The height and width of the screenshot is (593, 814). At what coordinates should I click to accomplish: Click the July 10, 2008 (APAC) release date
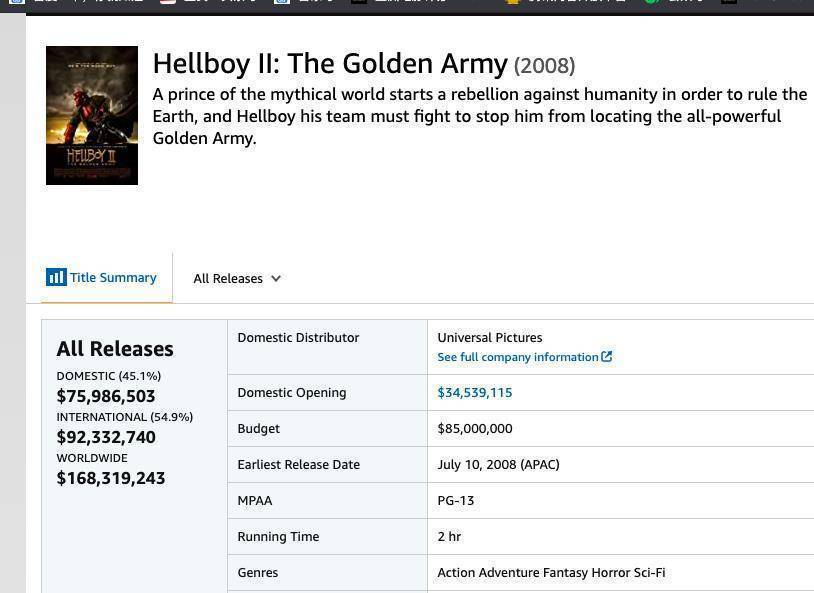click(498, 464)
